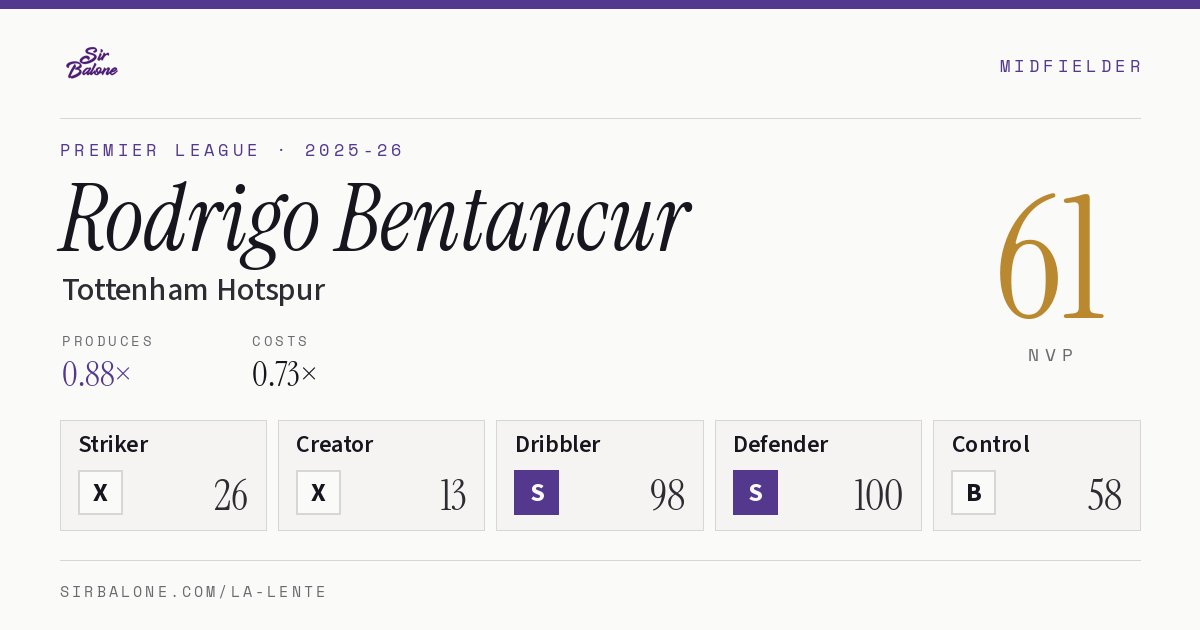Click the COSTS label
1200x630 pixels.
click(x=280, y=341)
